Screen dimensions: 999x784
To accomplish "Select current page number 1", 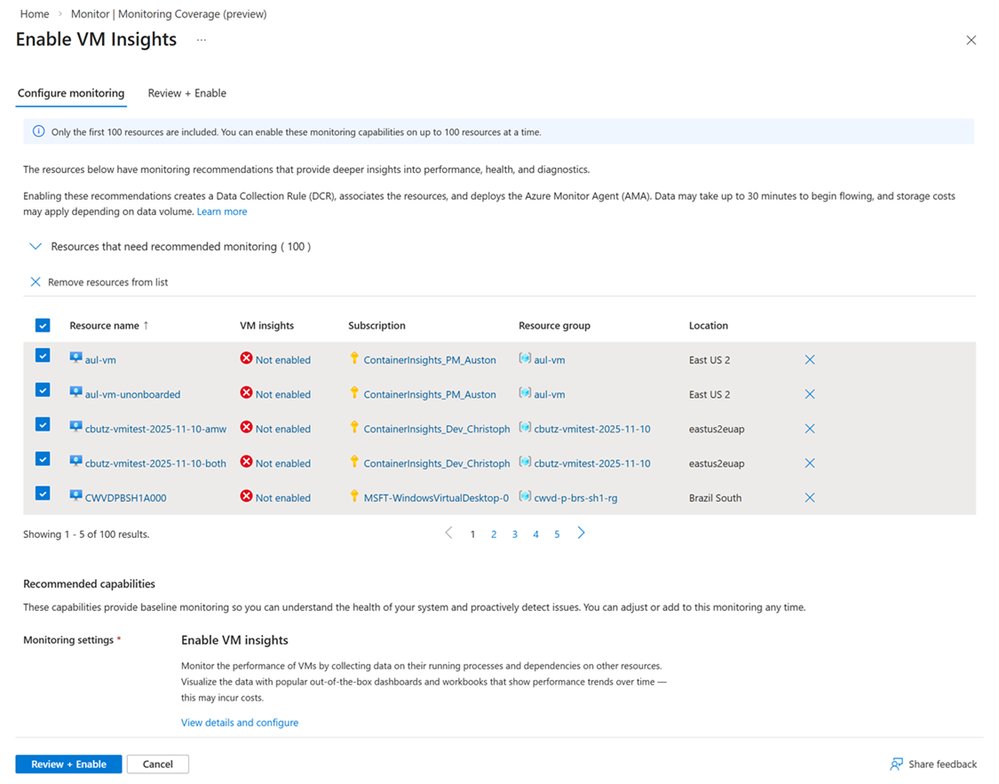I will tap(473, 534).
